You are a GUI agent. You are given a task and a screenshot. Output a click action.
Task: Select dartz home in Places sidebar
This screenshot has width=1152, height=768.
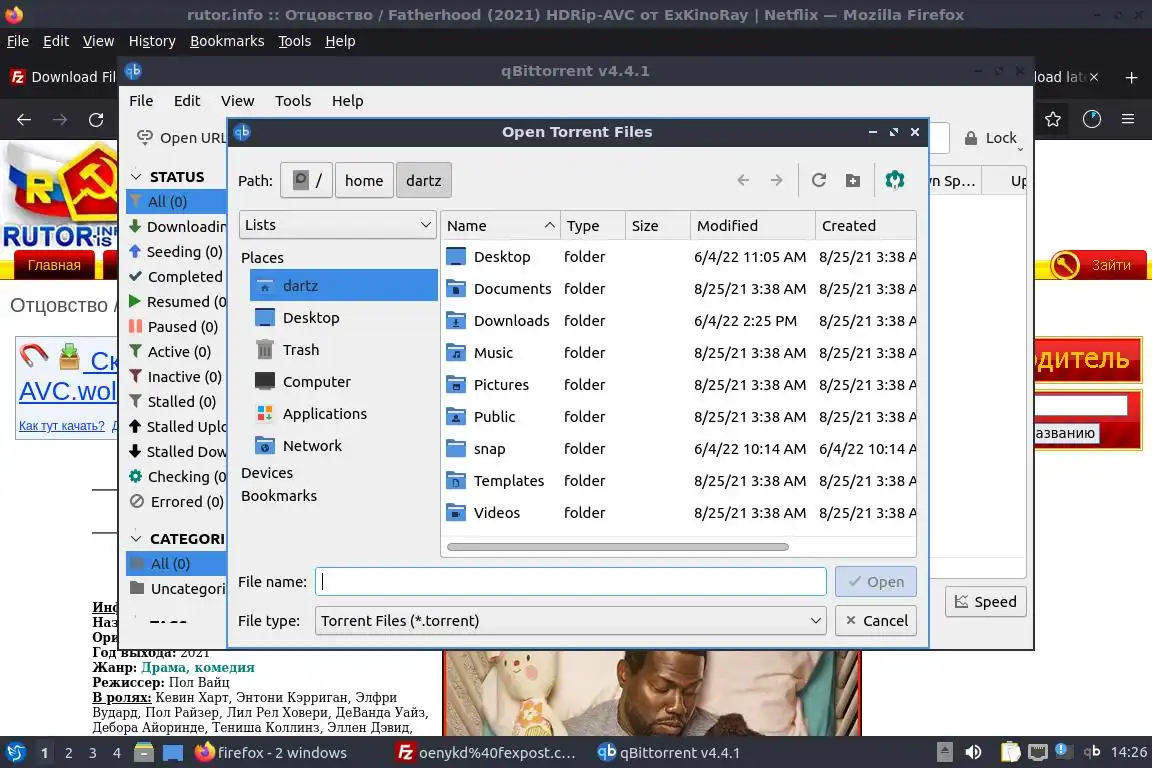[343, 285]
